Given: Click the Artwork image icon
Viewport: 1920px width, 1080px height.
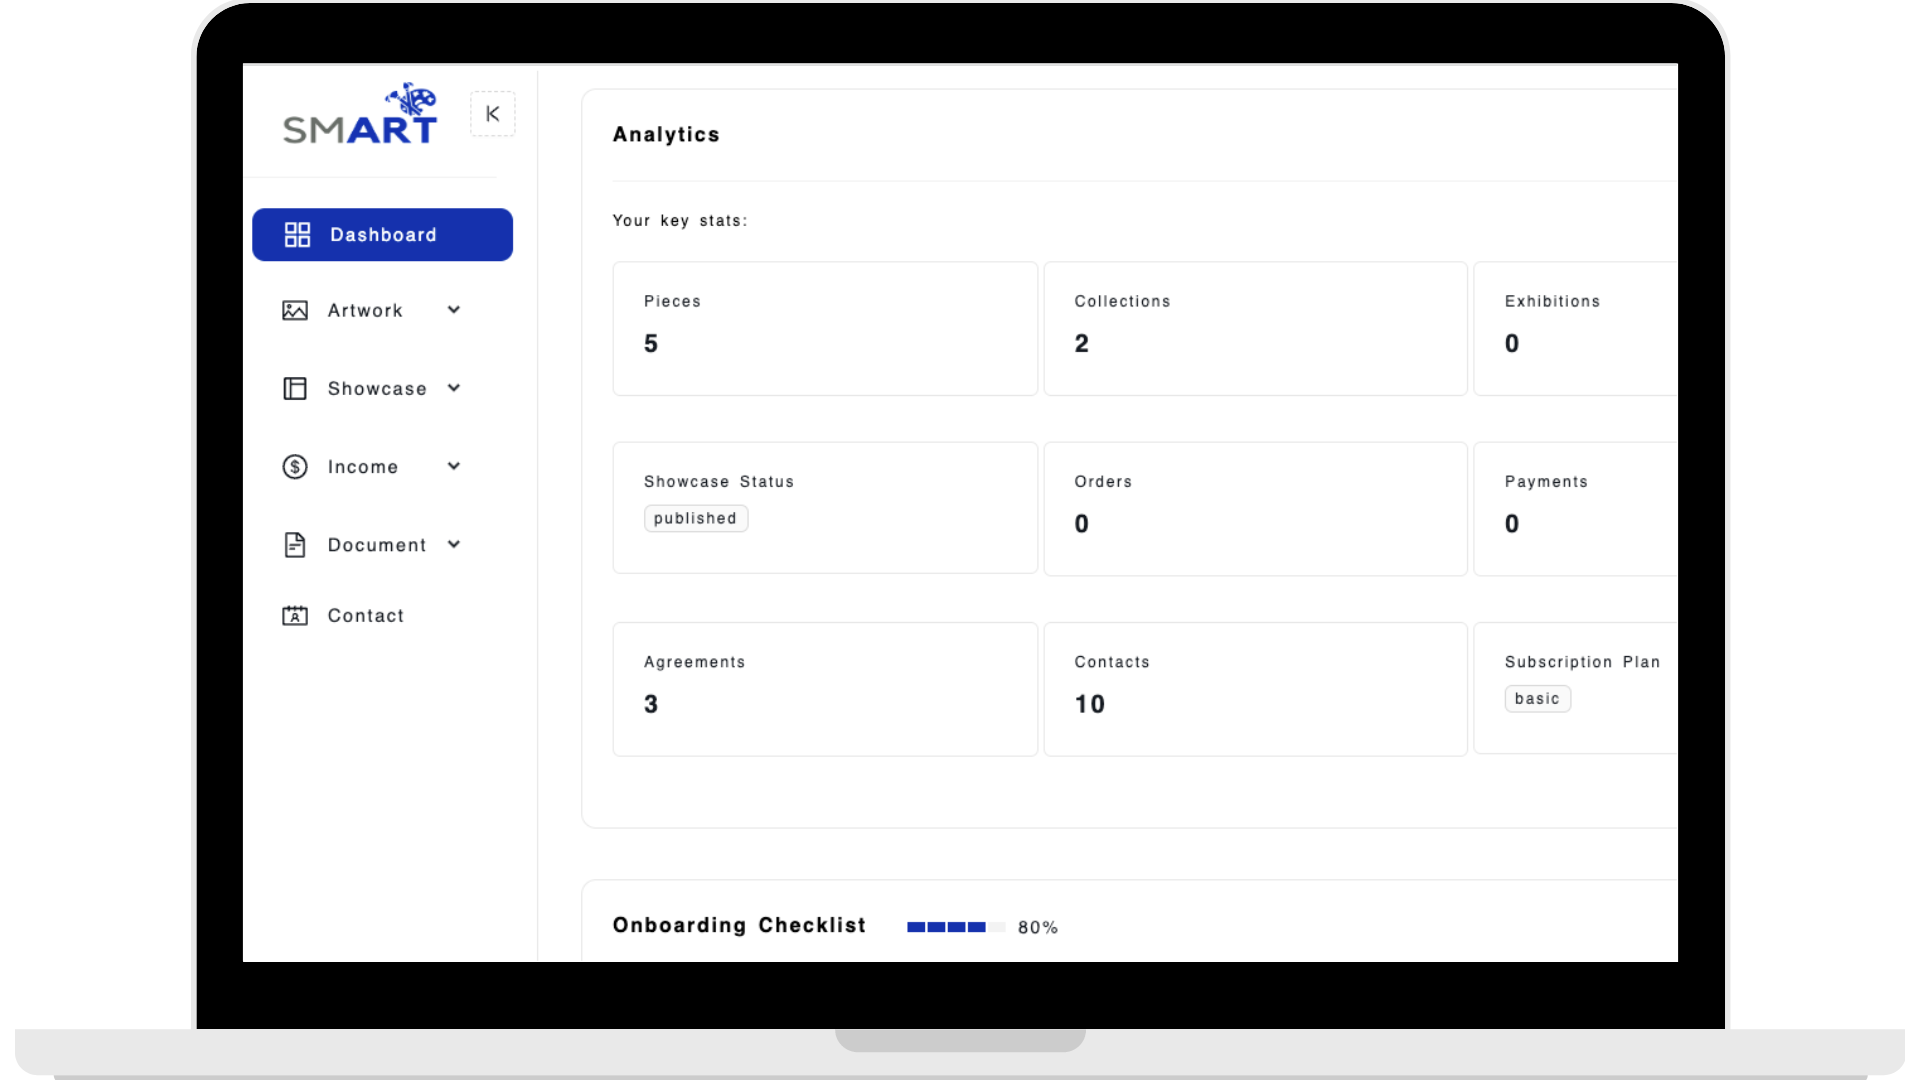Looking at the screenshot, I should (295, 311).
